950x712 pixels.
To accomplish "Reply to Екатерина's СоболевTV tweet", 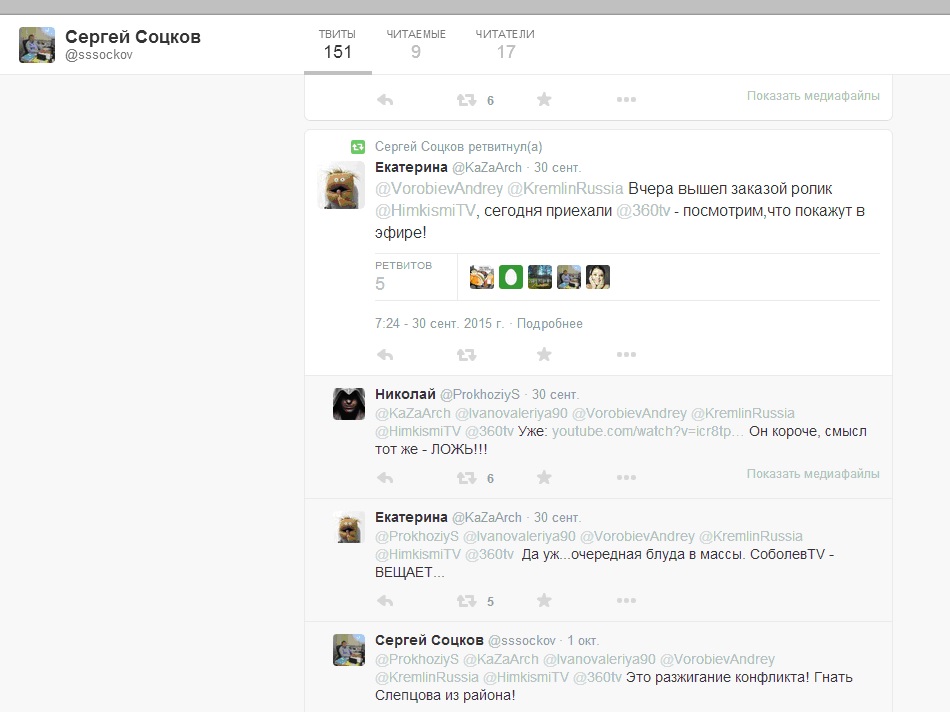I will pyautogui.click(x=385, y=601).
